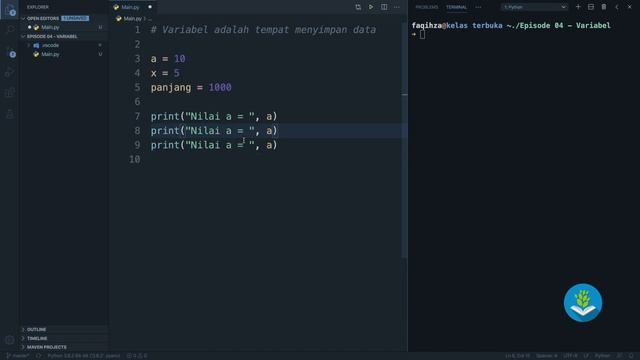Switch to the Terminal tab

(456, 7)
